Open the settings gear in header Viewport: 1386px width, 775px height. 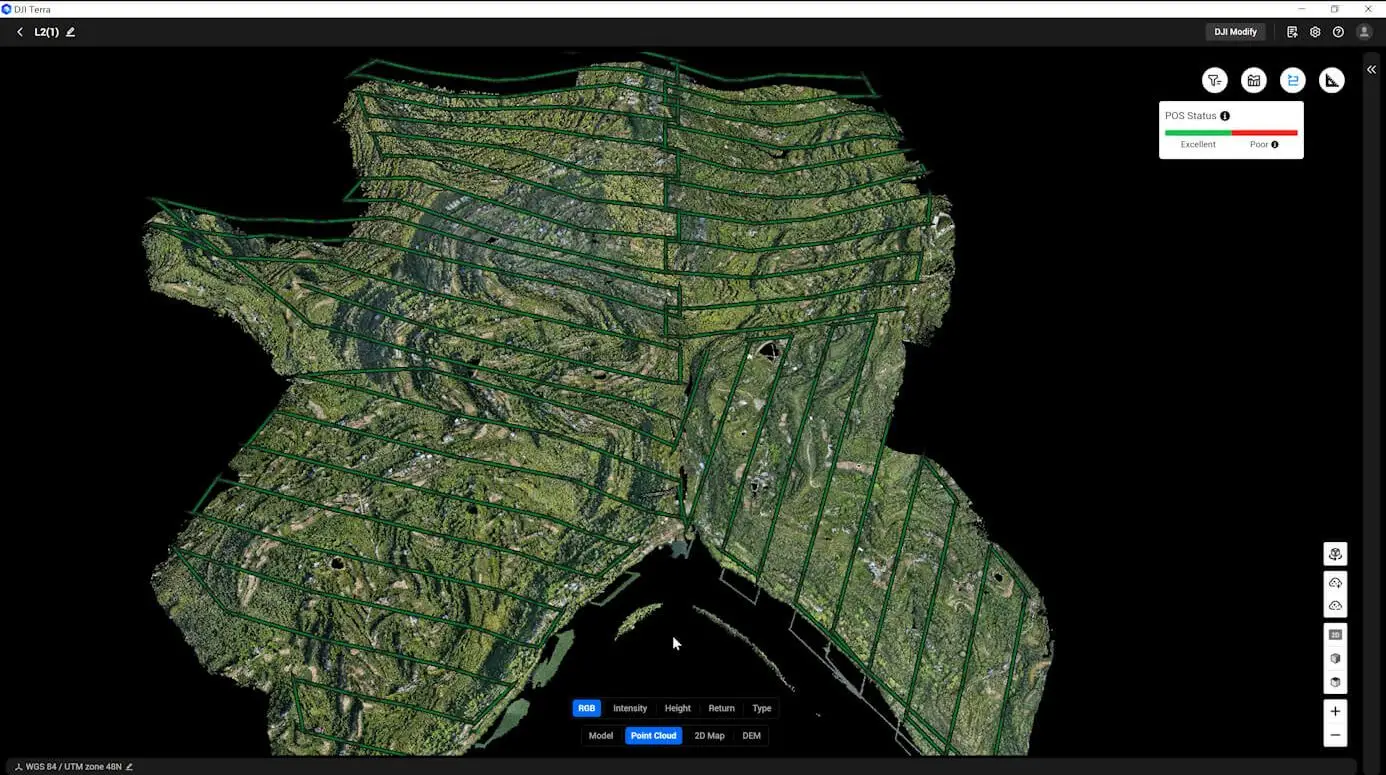coord(1315,32)
